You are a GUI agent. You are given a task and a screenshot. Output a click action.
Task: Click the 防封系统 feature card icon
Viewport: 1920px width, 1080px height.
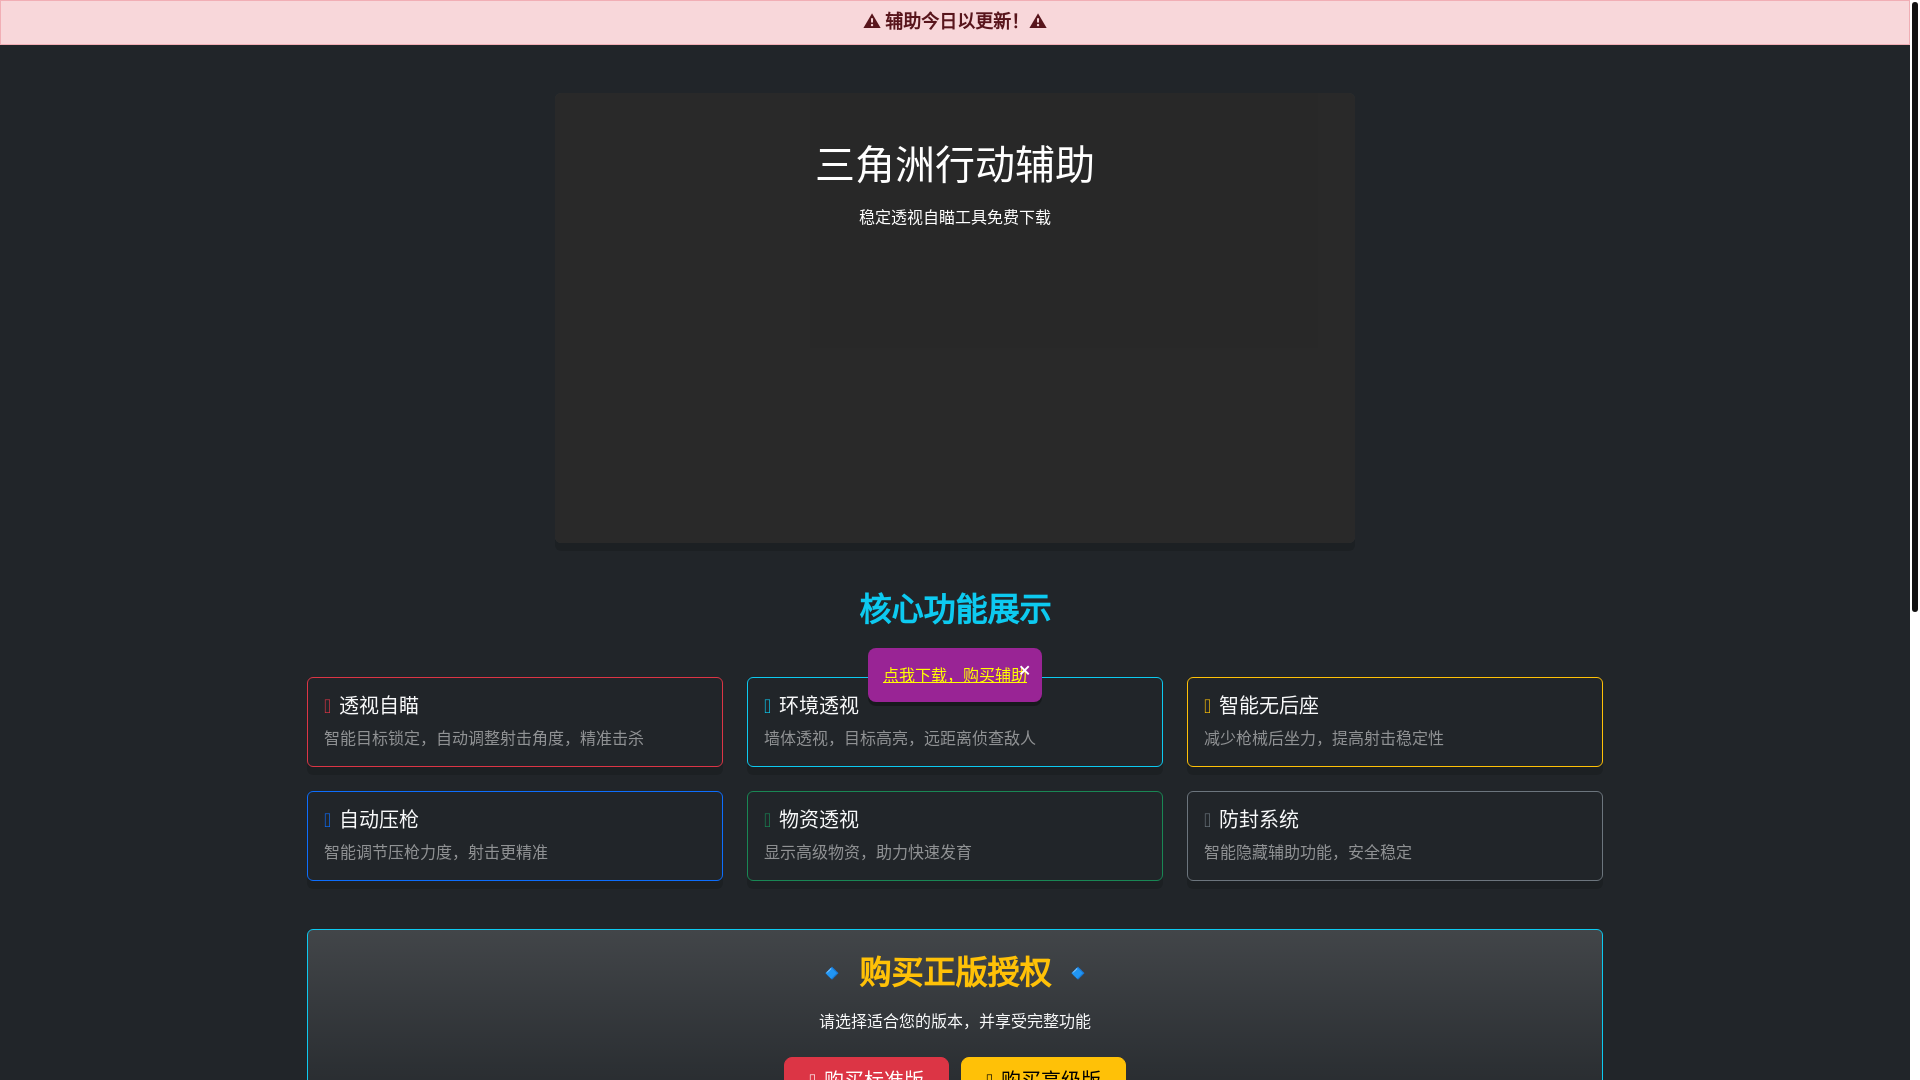coord(1208,820)
